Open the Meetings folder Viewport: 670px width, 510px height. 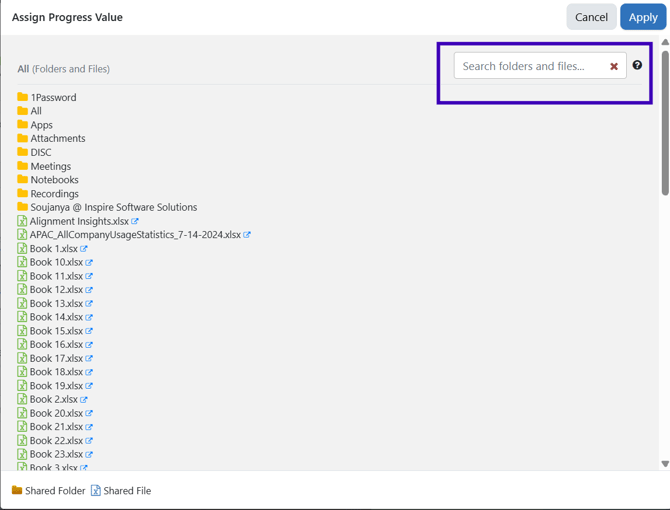point(50,166)
